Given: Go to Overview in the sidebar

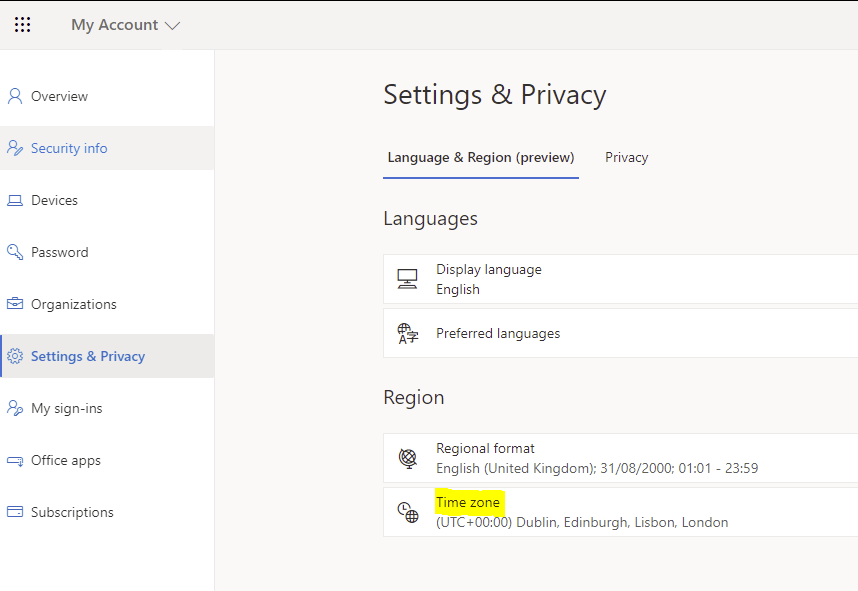Looking at the screenshot, I should click(107, 96).
